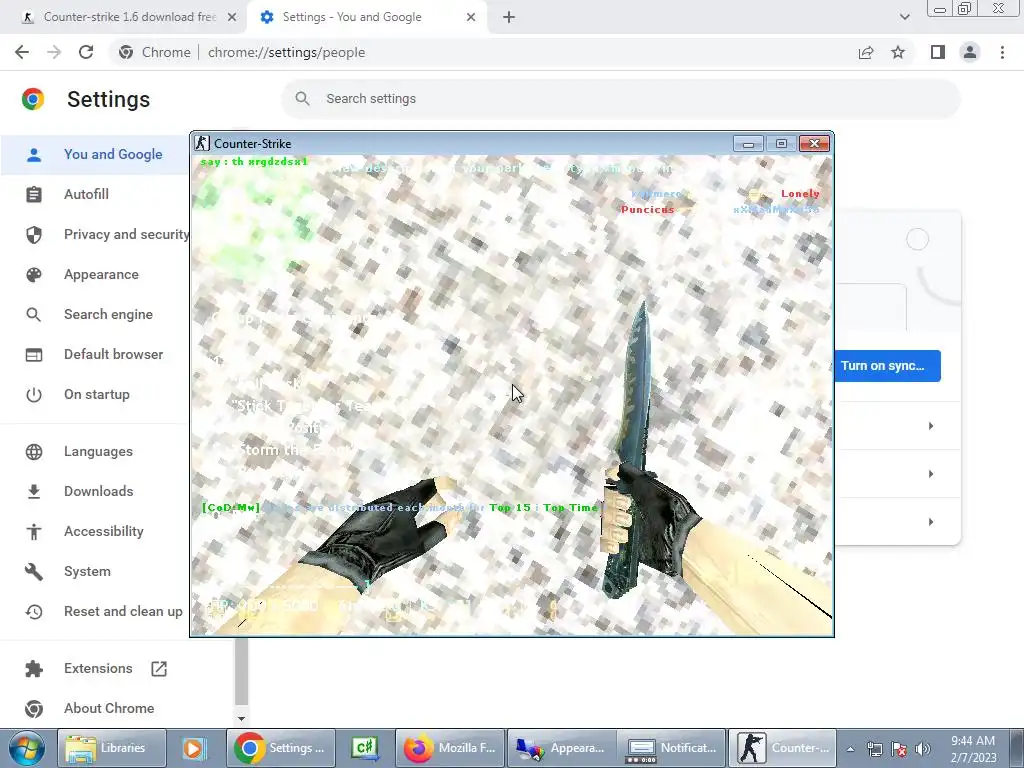The image size is (1024, 768).
Task: Open the Windows Start menu
Action: coord(26,748)
